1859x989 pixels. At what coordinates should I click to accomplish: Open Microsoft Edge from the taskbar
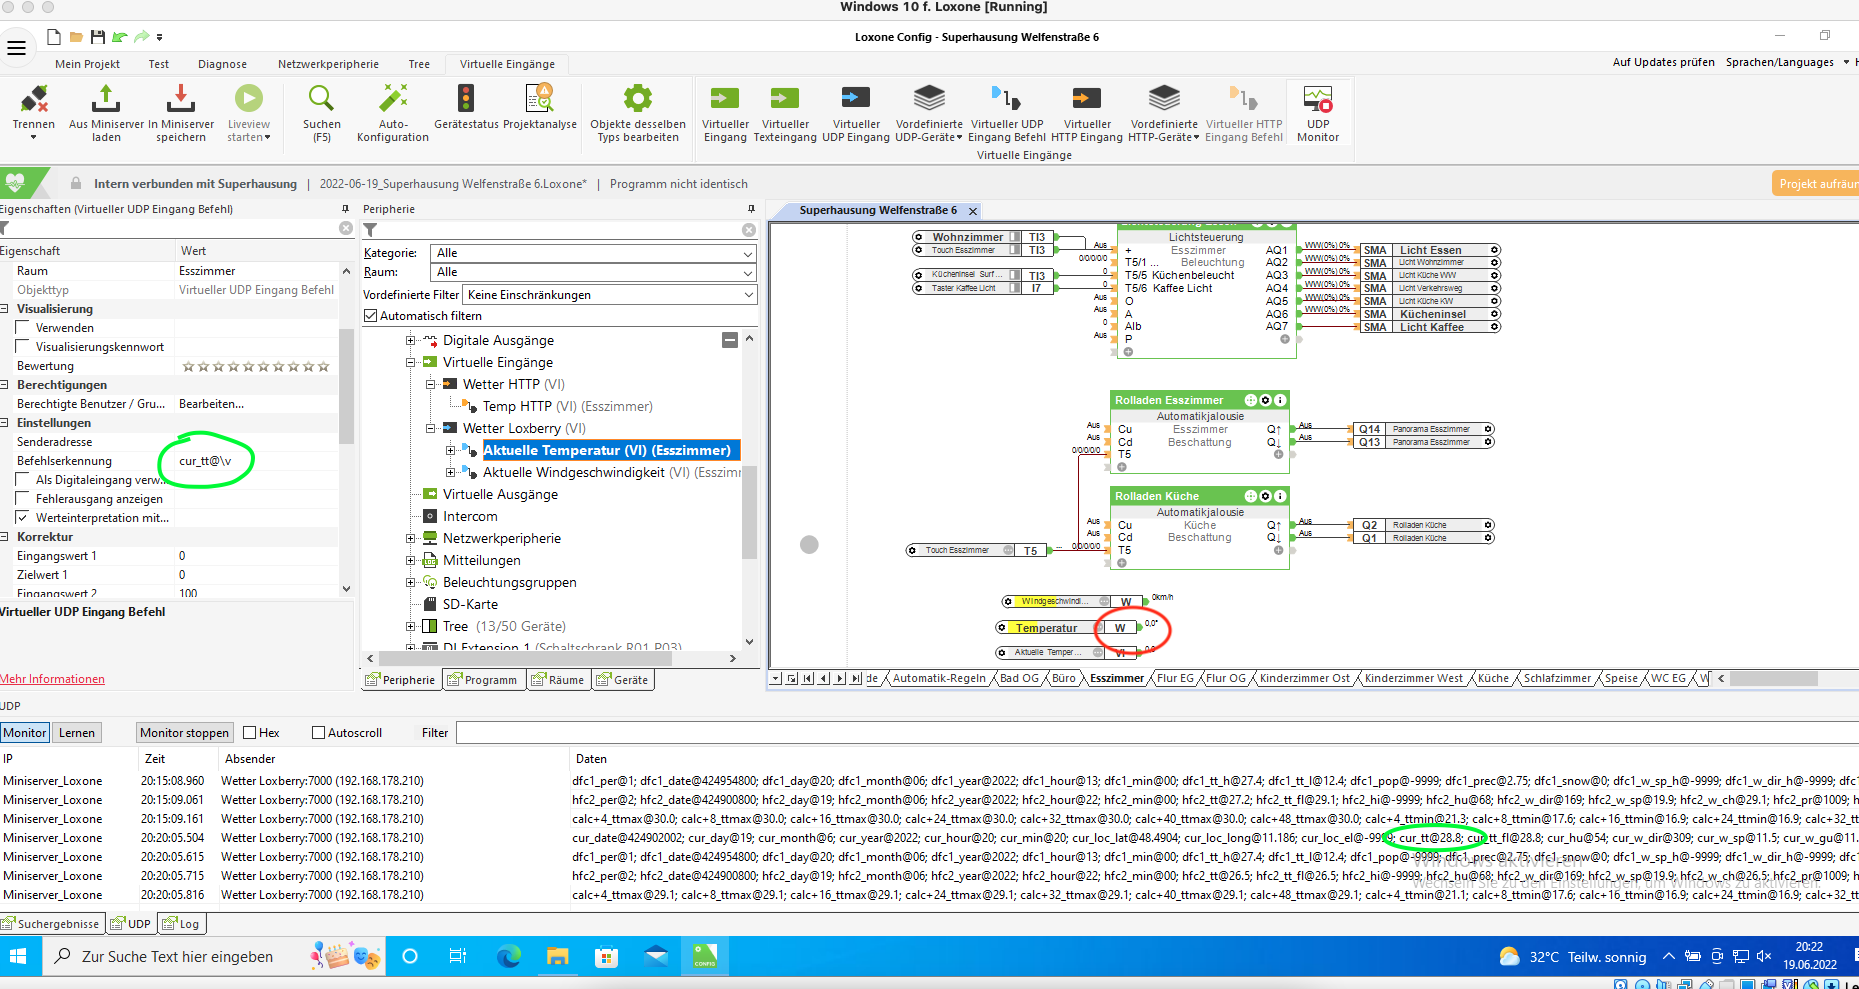[x=509, y=957]
